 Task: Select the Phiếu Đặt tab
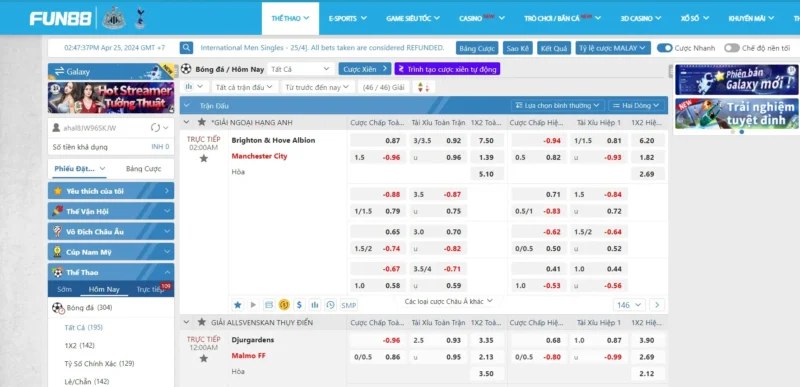80,169
